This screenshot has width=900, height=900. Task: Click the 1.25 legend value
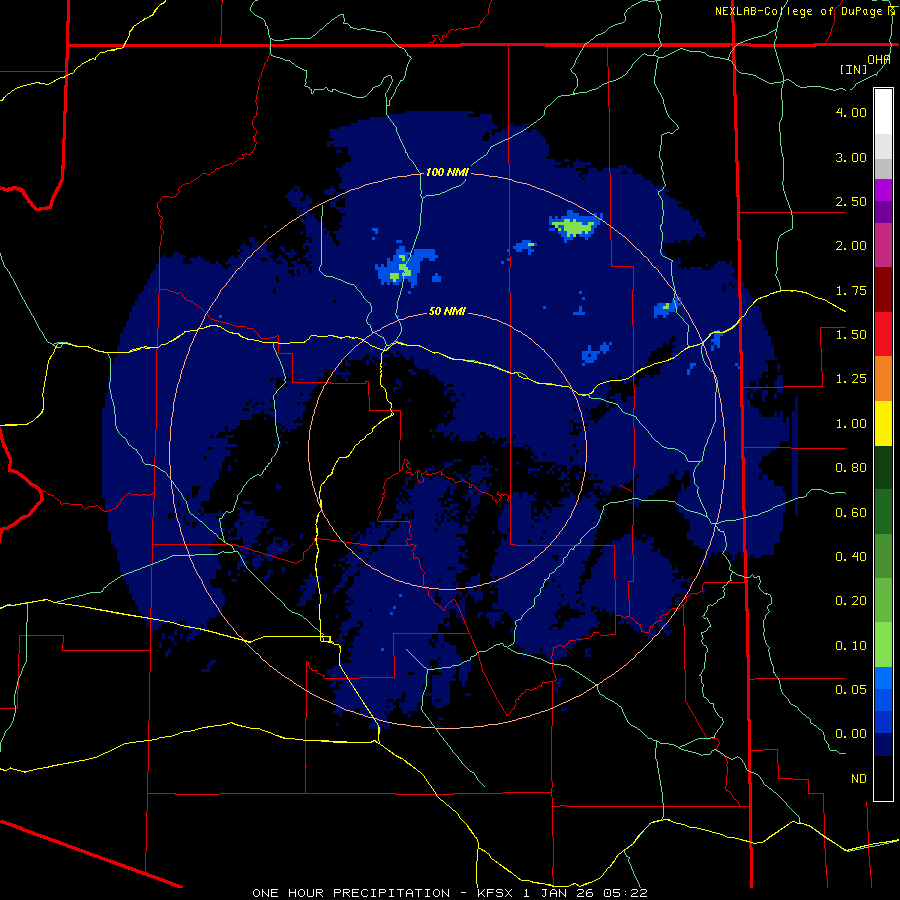pyautogui.click(x=851, y=379)
